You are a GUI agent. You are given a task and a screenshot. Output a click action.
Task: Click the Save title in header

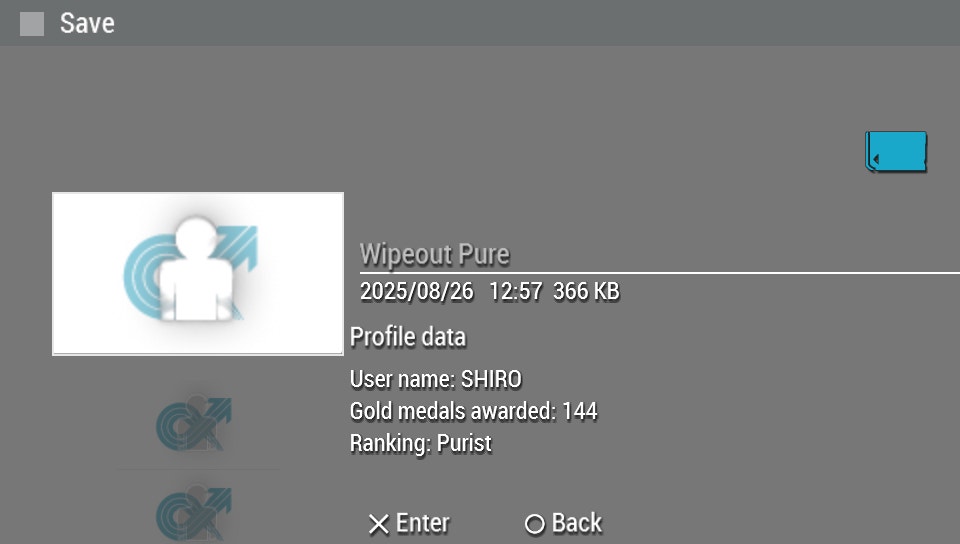click(x=87, y=24)
